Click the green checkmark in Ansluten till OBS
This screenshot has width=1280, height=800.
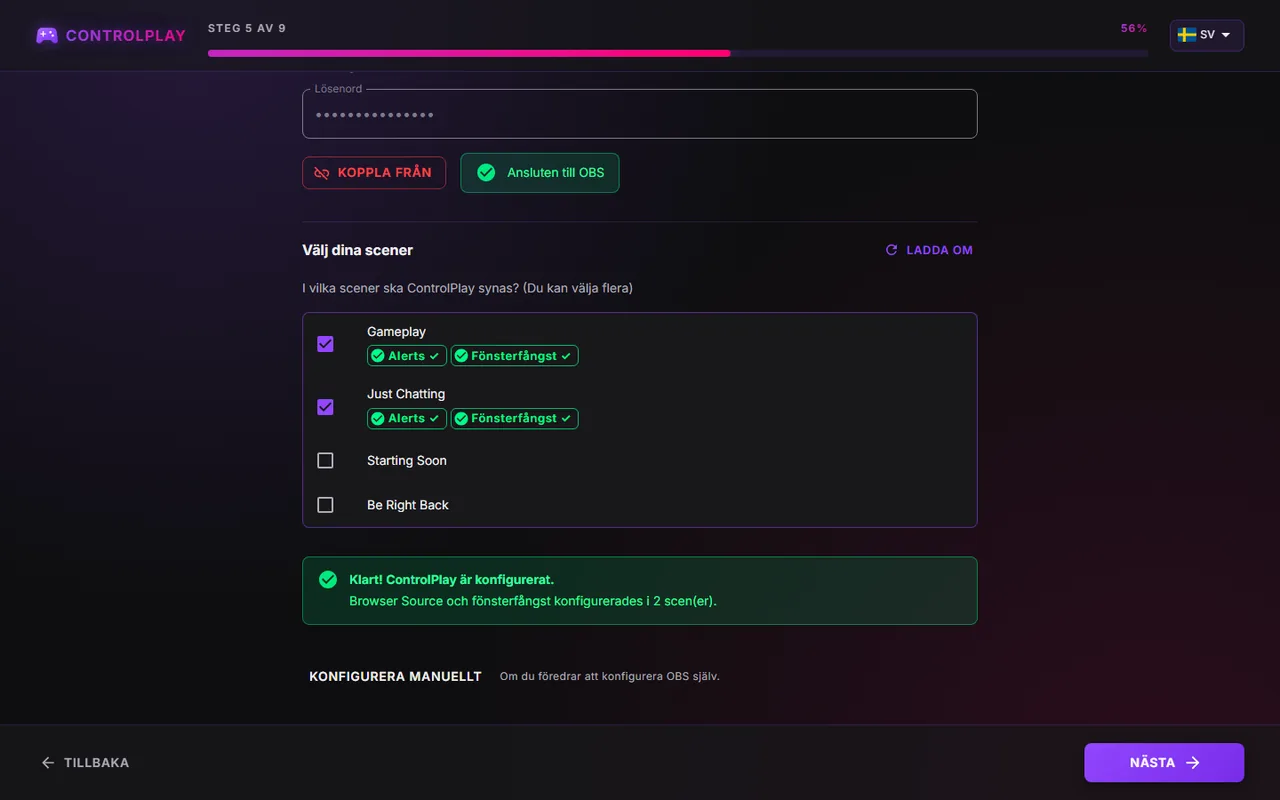[486, 173]
